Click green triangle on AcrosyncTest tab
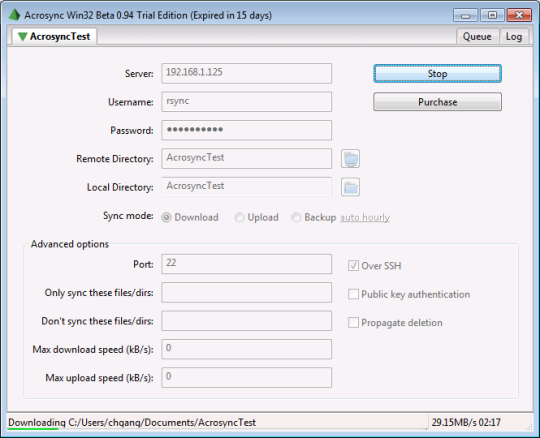 point(22,36)
